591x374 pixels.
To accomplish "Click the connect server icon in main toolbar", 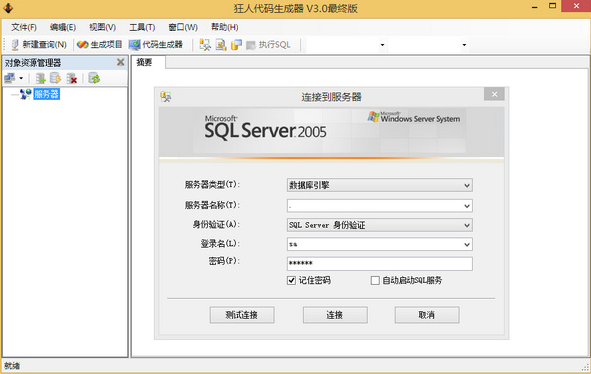I will click(205, 44).
